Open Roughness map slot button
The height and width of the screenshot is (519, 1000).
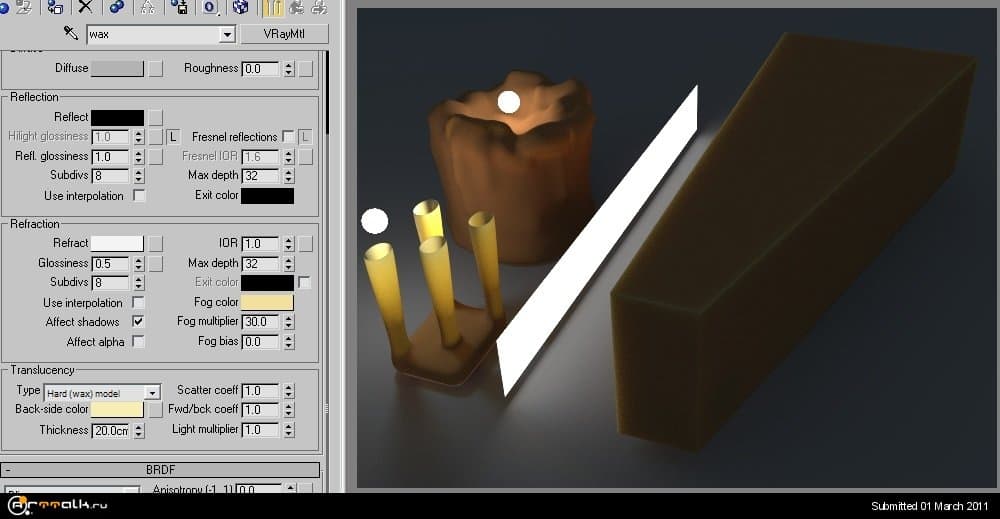coord(306,69)
